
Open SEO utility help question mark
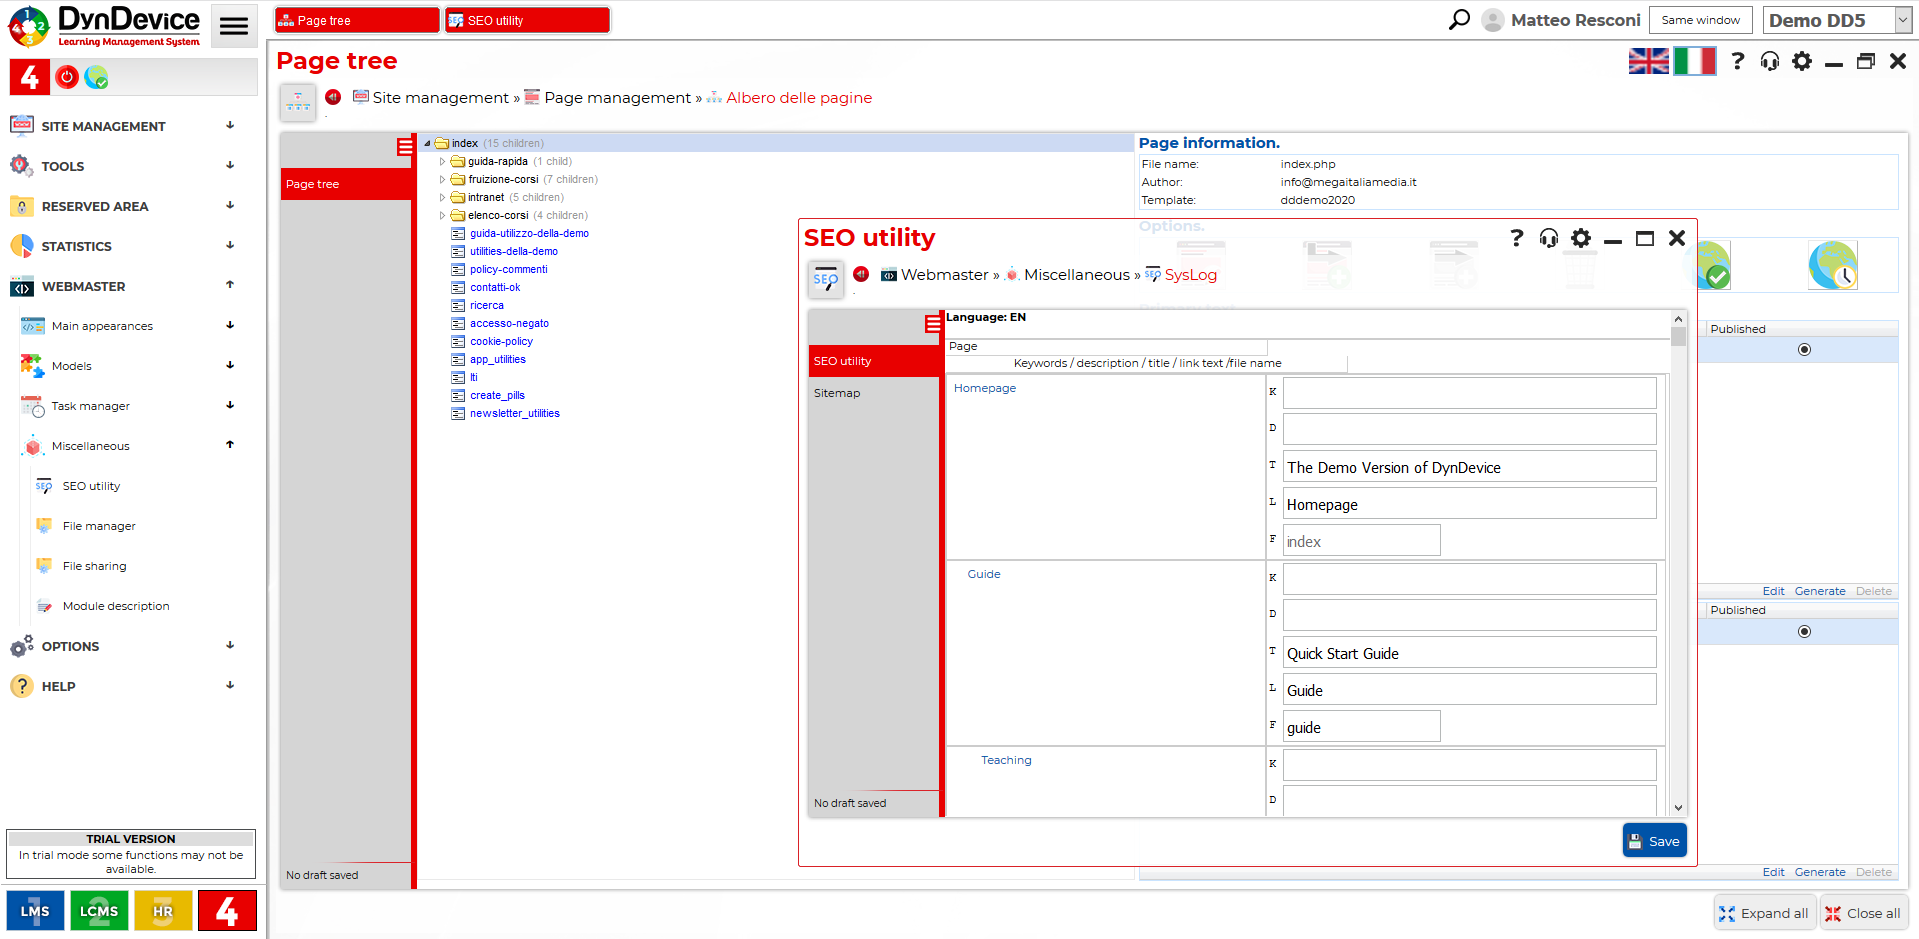[1517, 238]
